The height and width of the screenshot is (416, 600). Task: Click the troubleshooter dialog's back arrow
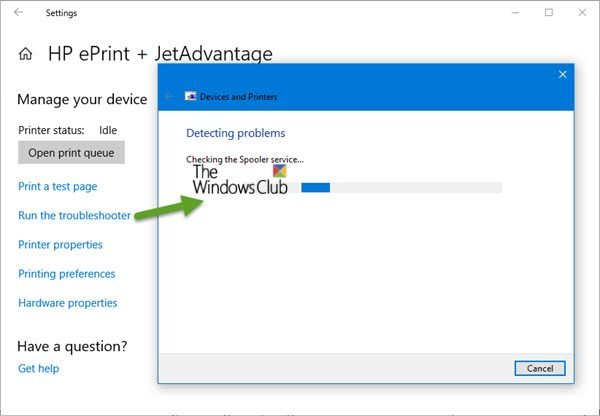169,96
